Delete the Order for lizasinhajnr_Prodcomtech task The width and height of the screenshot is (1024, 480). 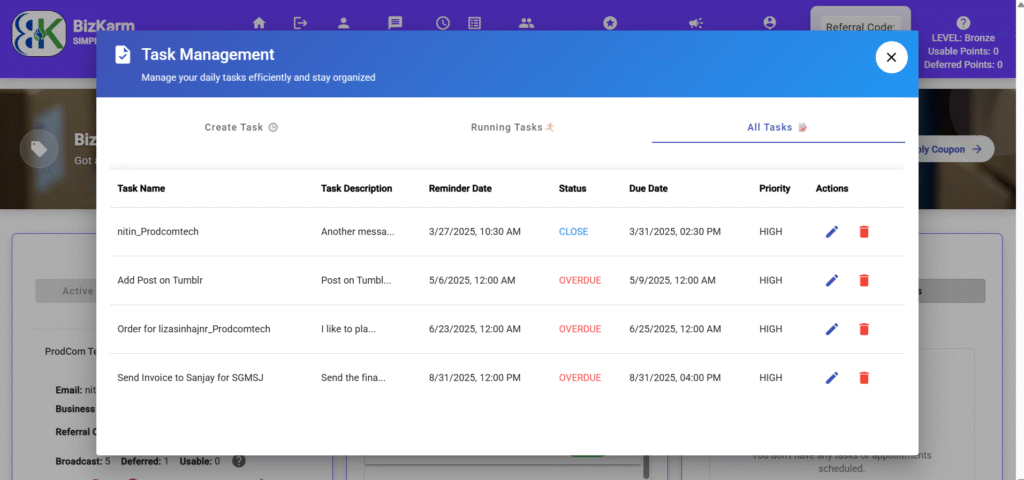tap(864, 329)
